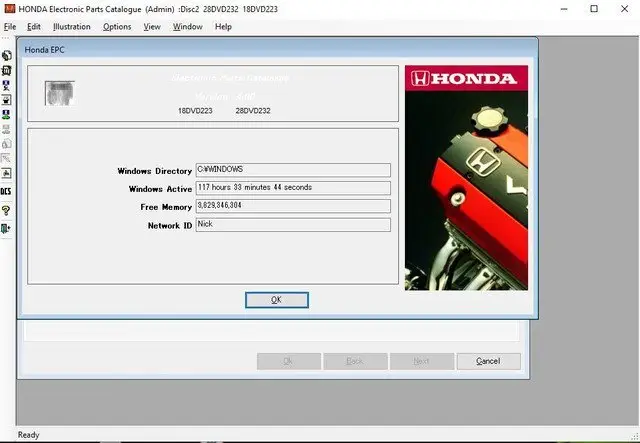Open the Illustration menu
640x443 pixels.
pos(71,27)
